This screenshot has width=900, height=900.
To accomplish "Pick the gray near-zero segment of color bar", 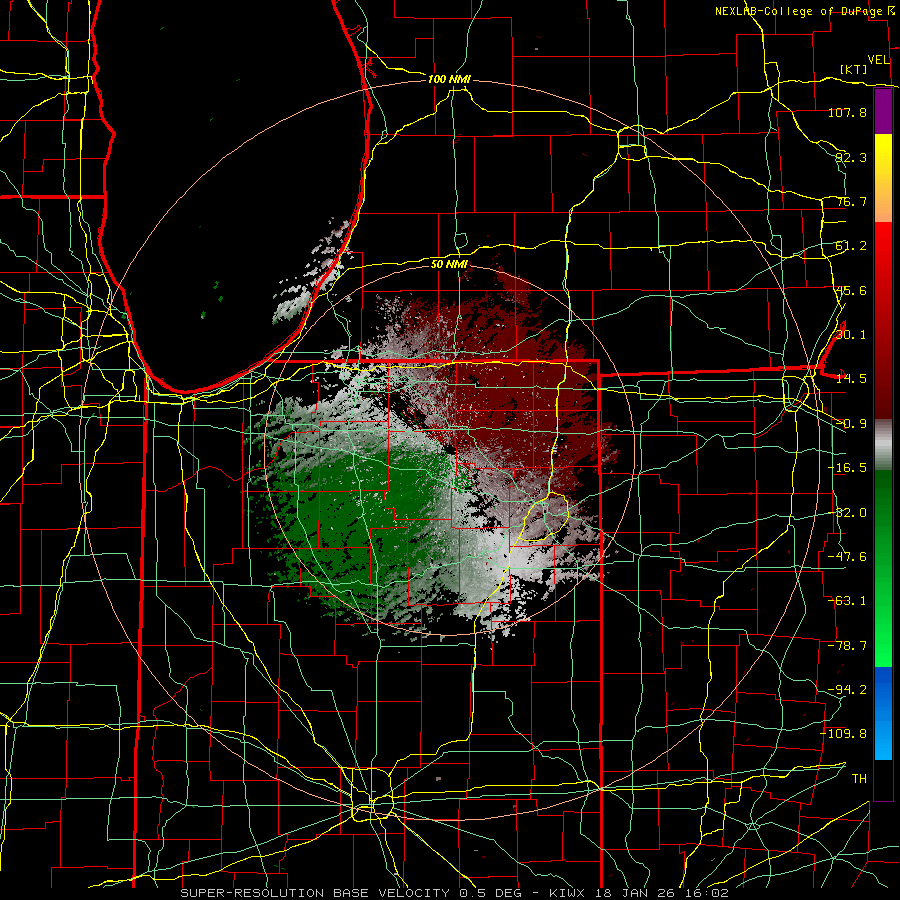I will (883, 445).
